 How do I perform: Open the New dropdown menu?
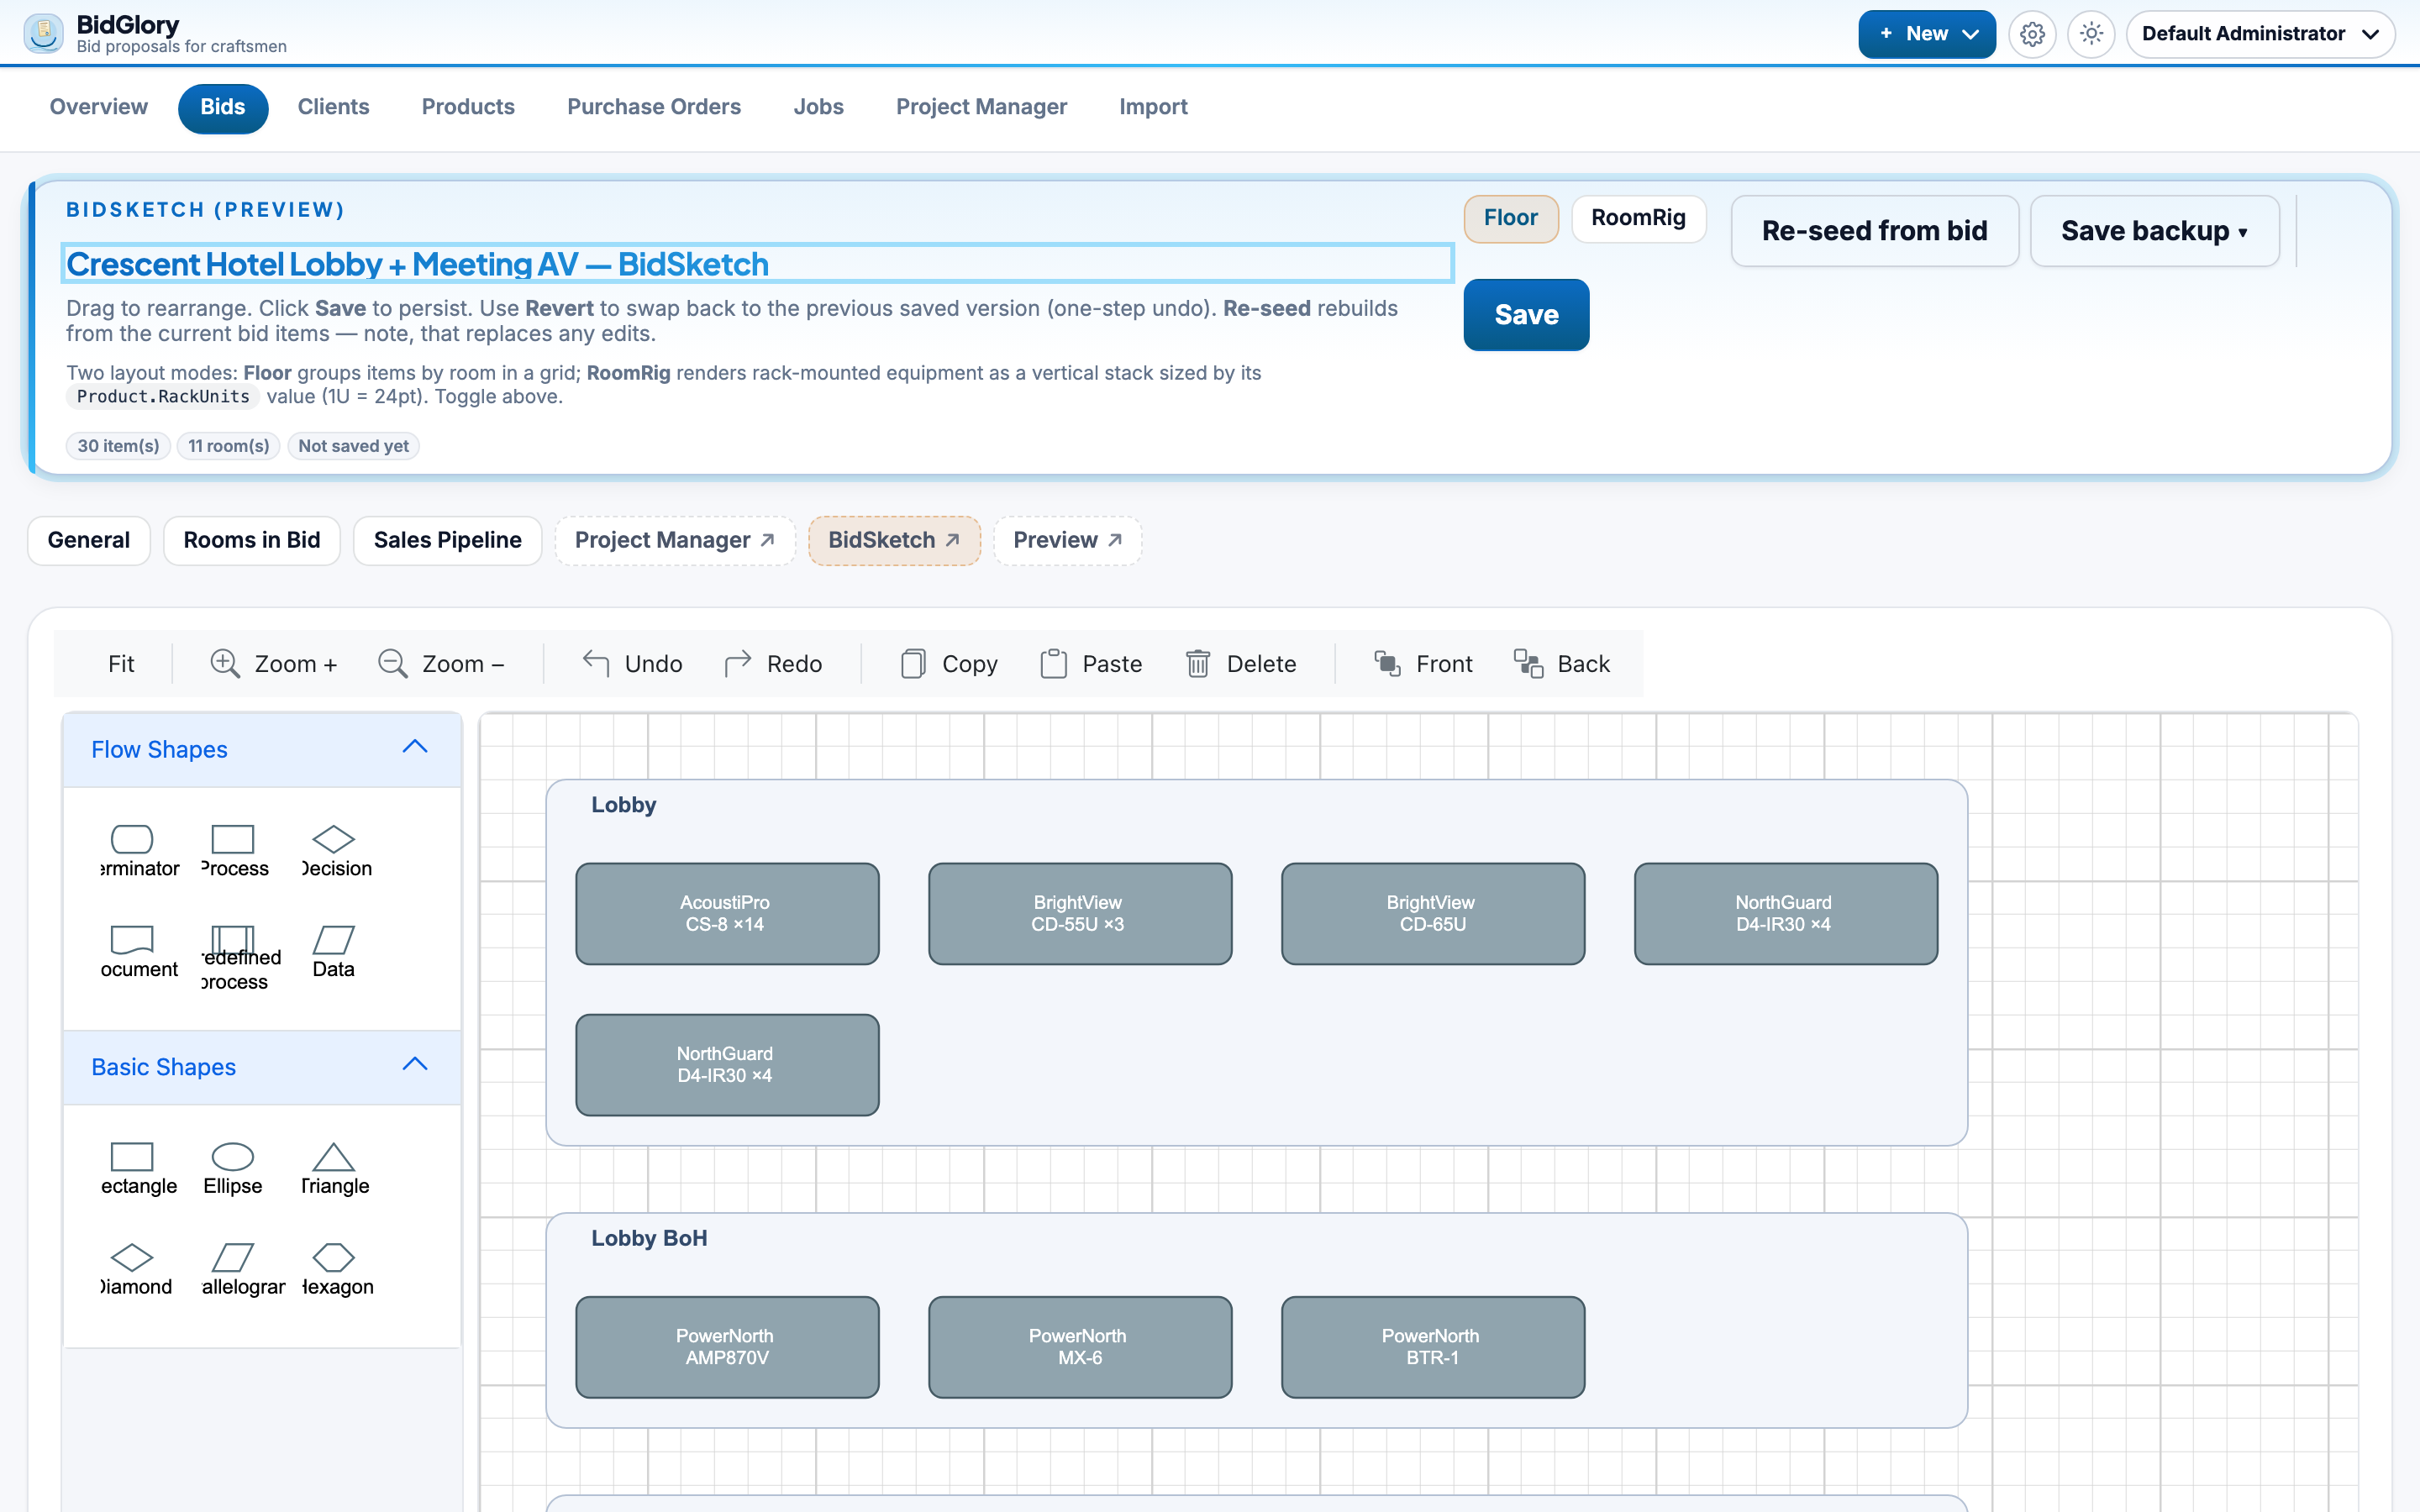coord(1926,35)
